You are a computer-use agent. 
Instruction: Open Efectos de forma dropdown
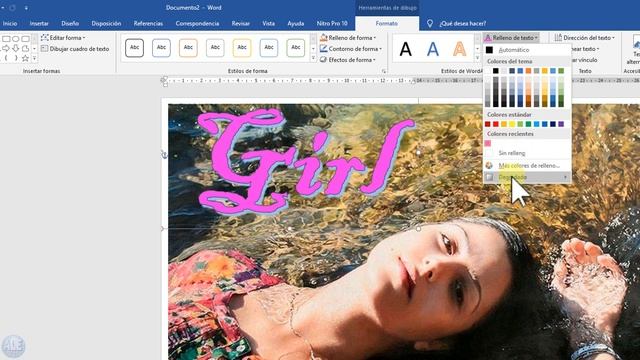click(x=348, y=60)
